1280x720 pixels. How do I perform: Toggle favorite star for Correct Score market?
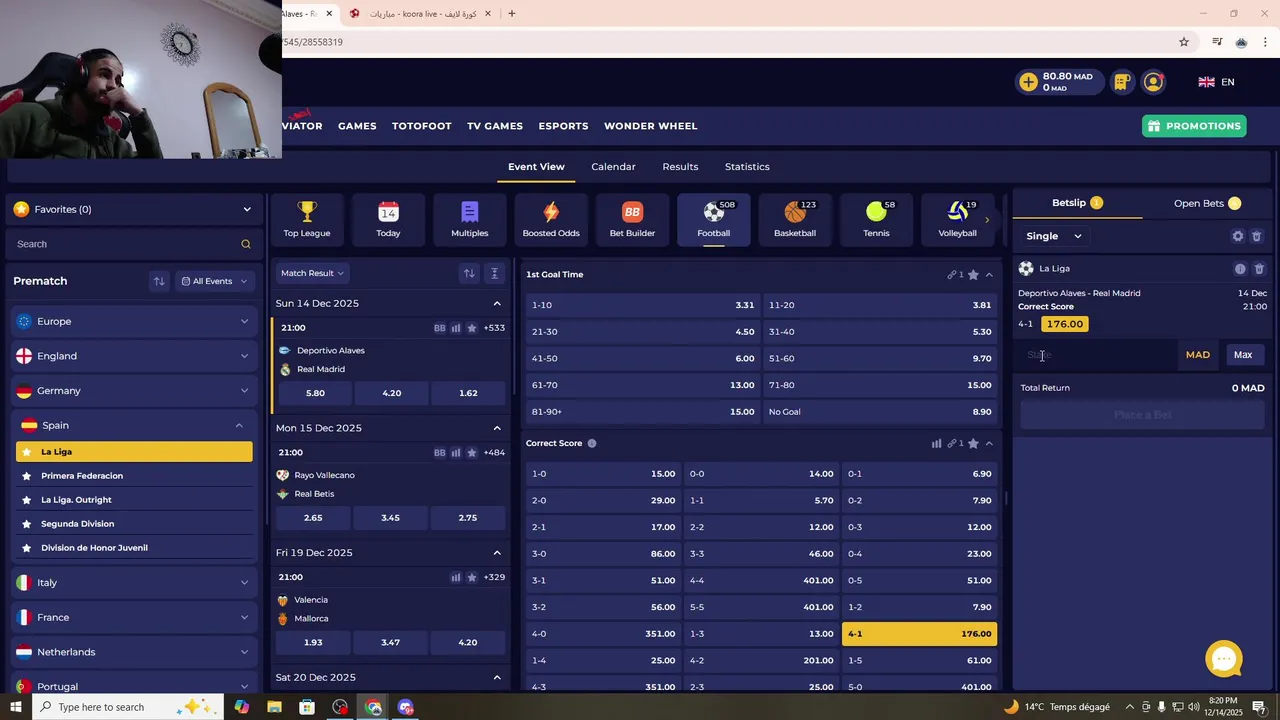[973, 443]
